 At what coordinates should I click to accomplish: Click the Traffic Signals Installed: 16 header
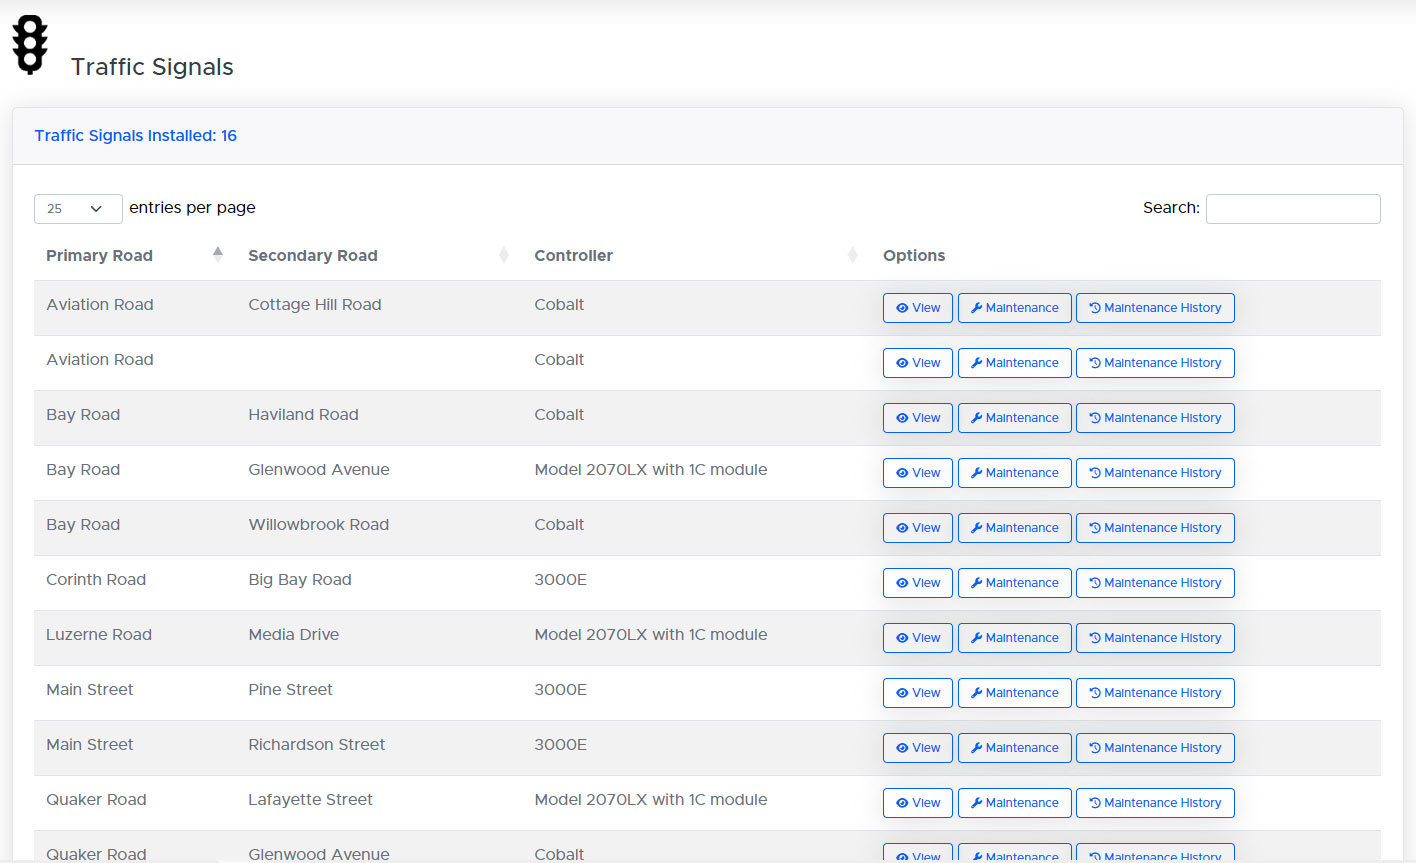(x=136, y=136)
